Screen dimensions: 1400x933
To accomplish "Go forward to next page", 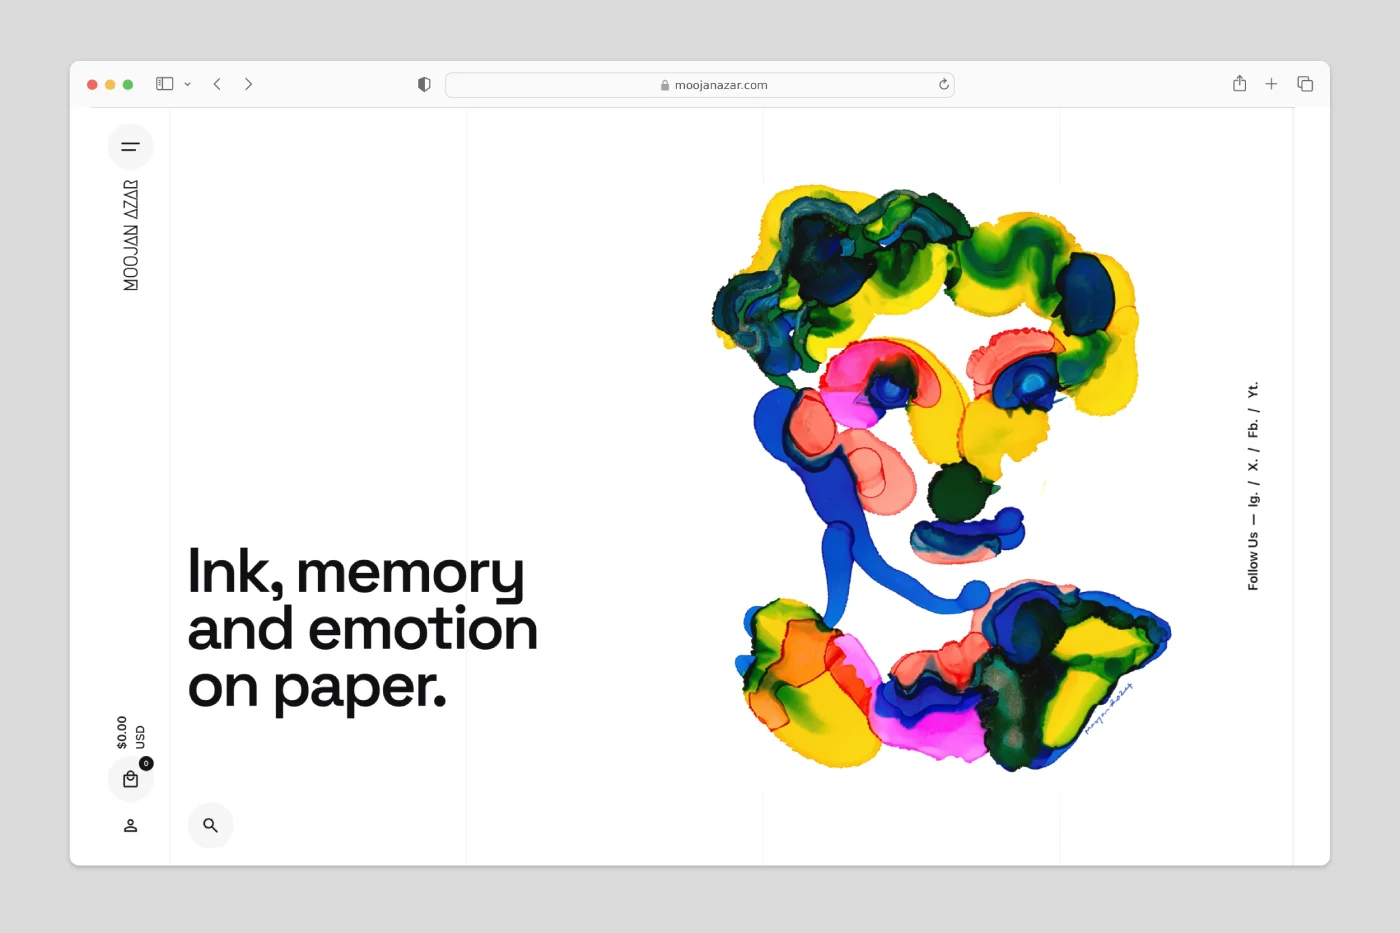I will click(x=248, y=84).
